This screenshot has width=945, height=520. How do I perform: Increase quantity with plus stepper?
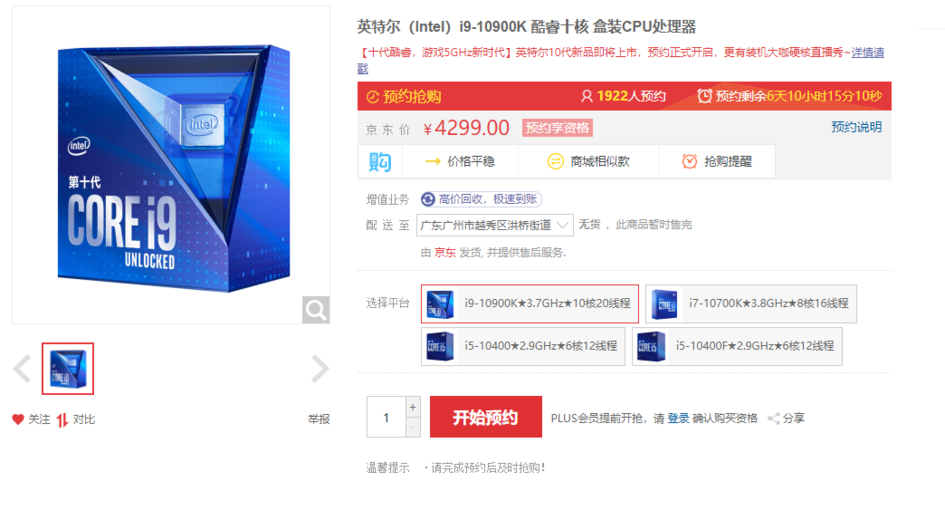coord(413,407)
